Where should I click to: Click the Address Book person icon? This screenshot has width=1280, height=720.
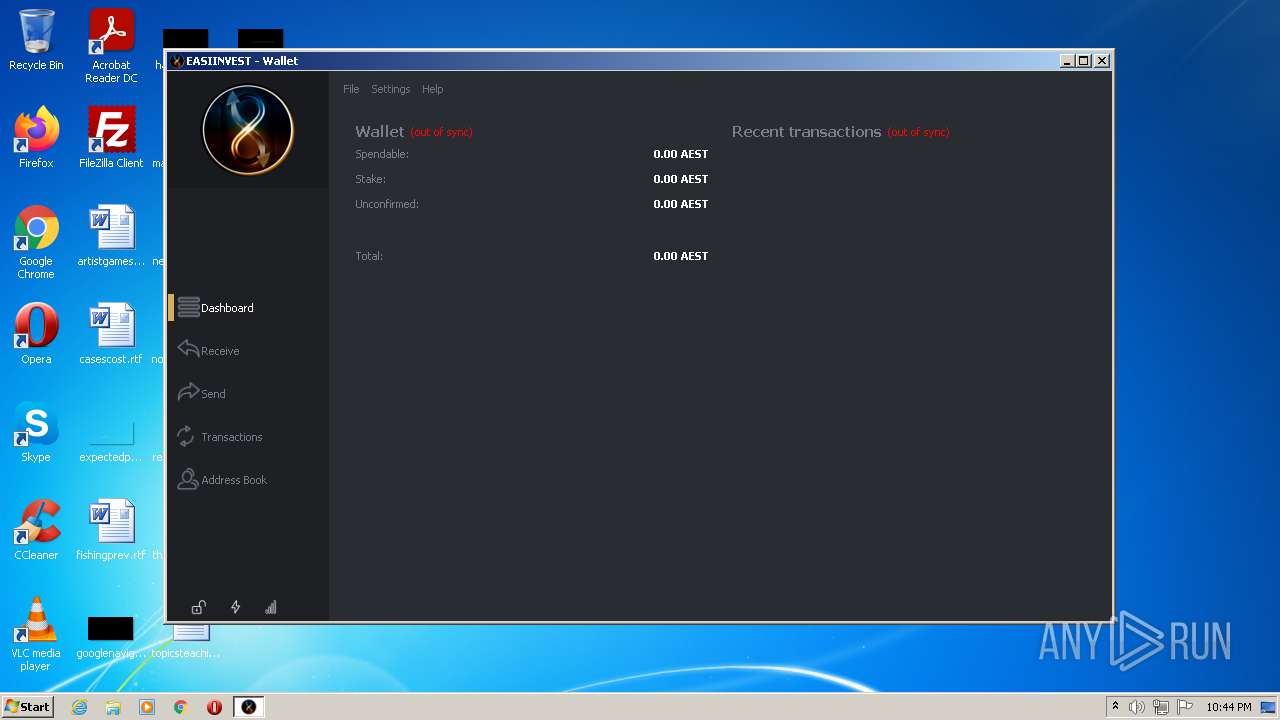click(x=187, y=479)
